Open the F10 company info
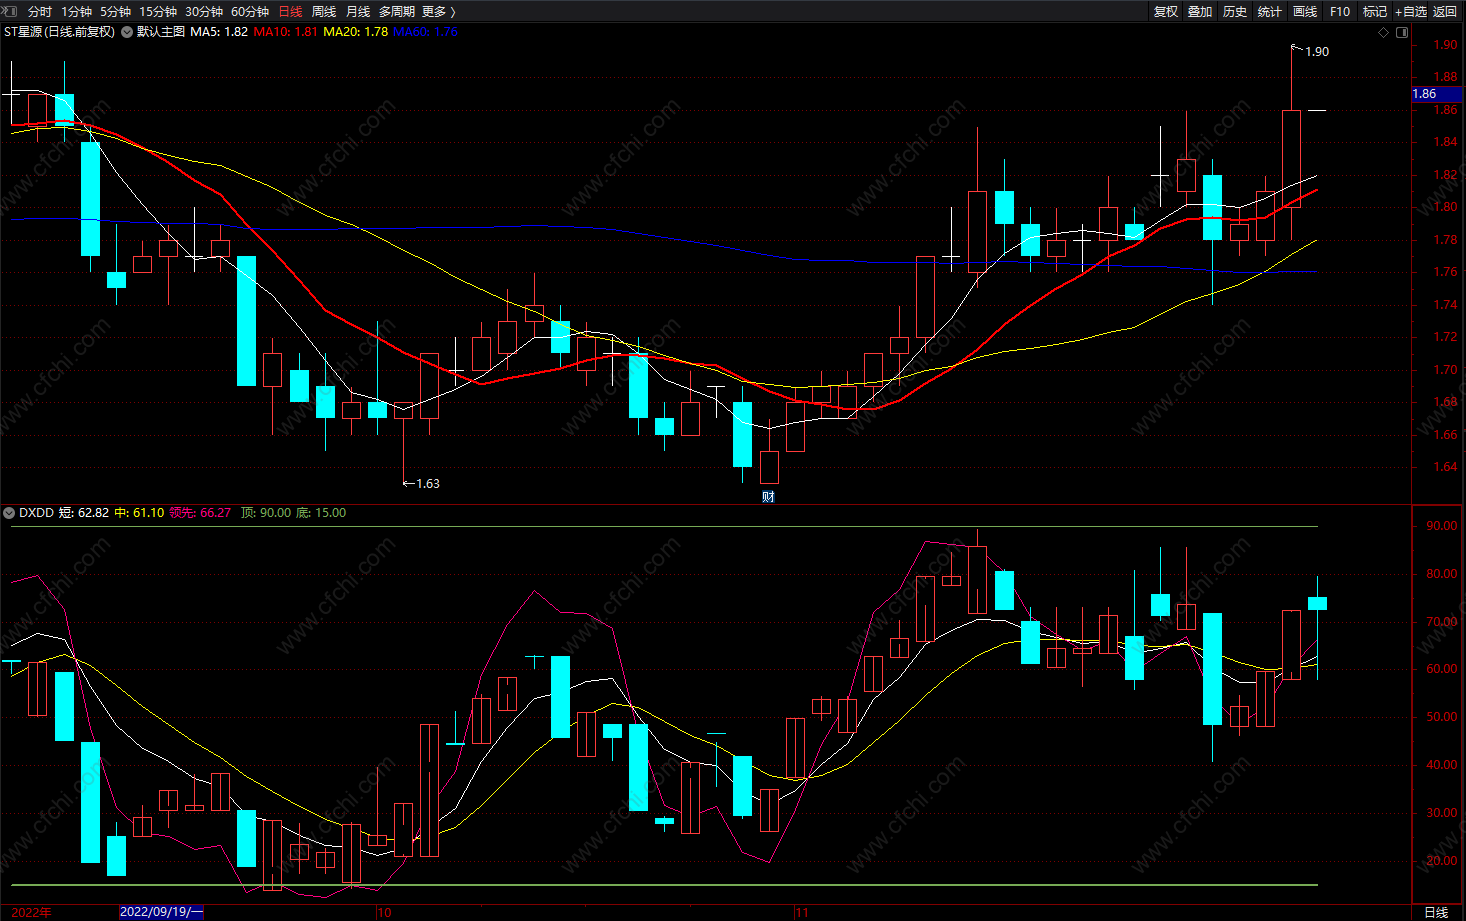The height and width of the screenshot is (921, 1466). 1340,11
